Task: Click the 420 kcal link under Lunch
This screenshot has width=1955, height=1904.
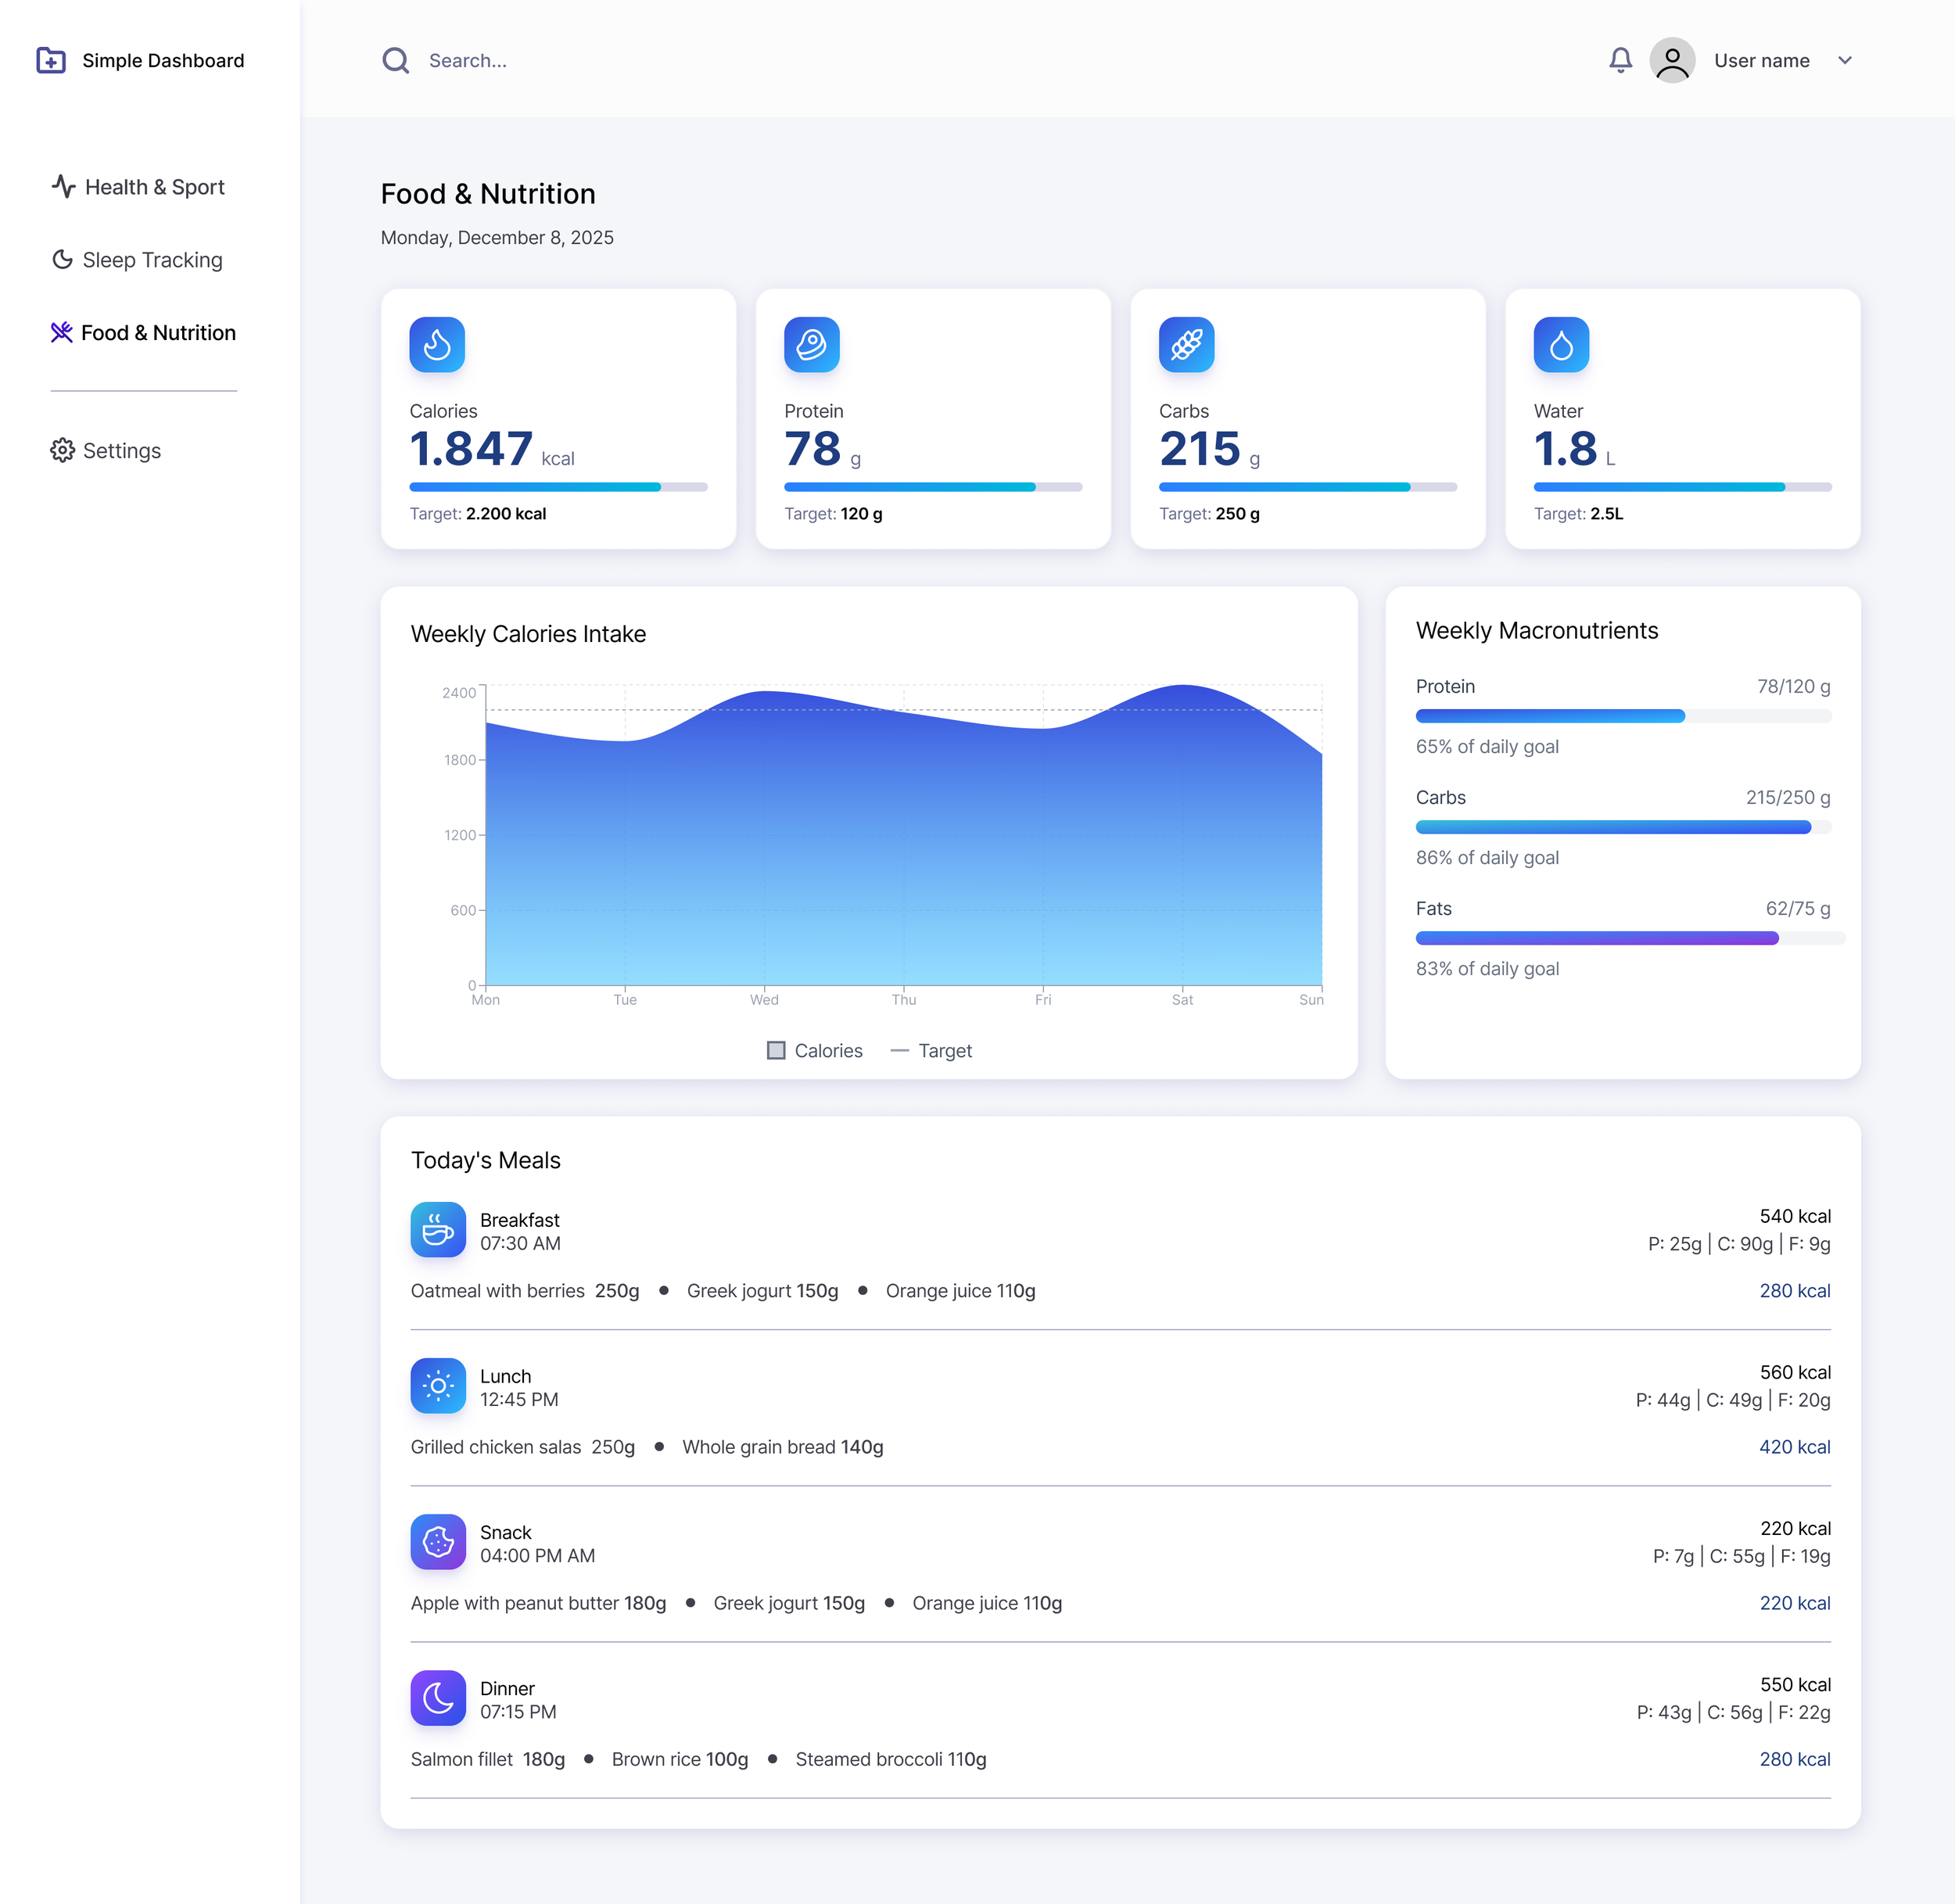Action: [x=1794, y=1447]
